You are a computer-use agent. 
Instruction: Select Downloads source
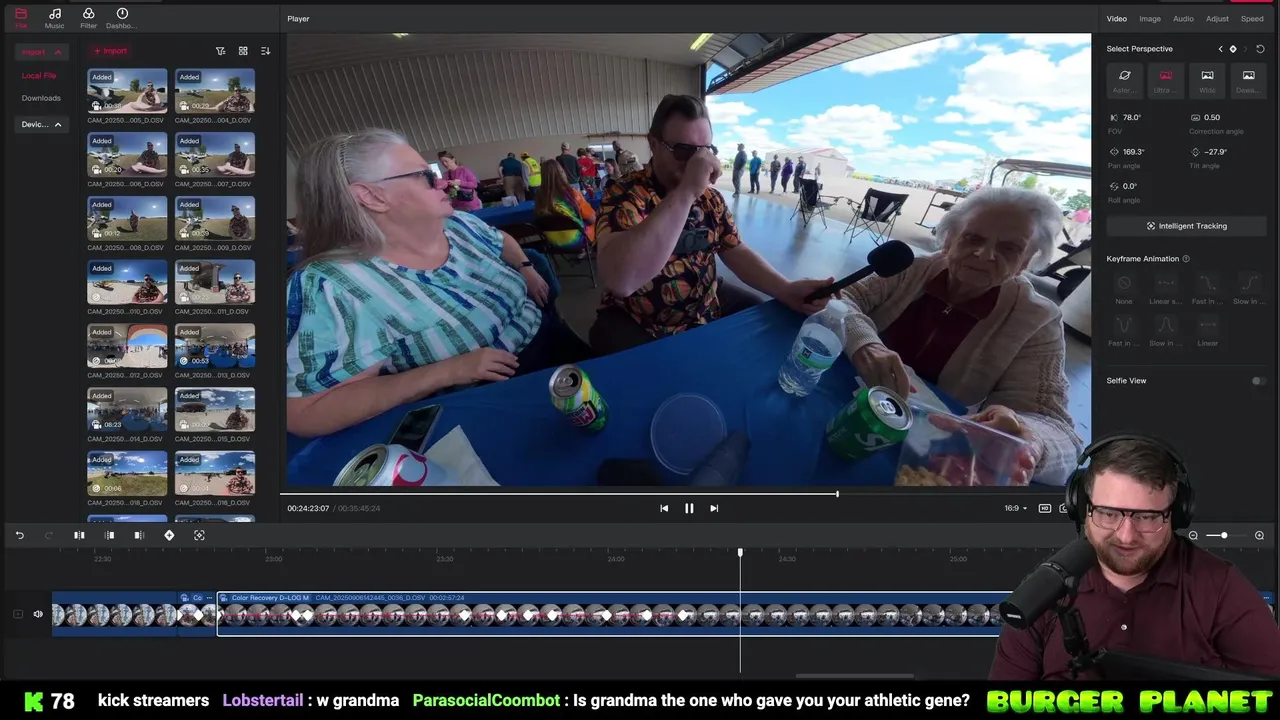pos(41,98)
